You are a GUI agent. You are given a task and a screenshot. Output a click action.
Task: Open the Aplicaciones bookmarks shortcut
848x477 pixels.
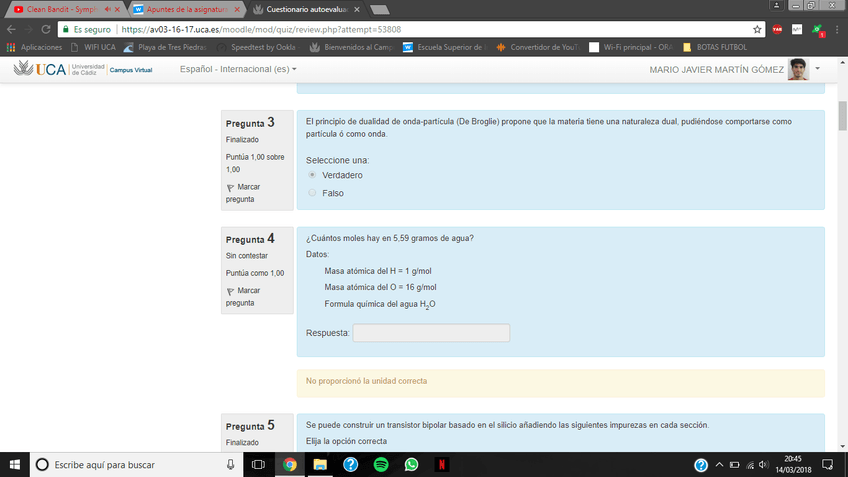(34, 47)
